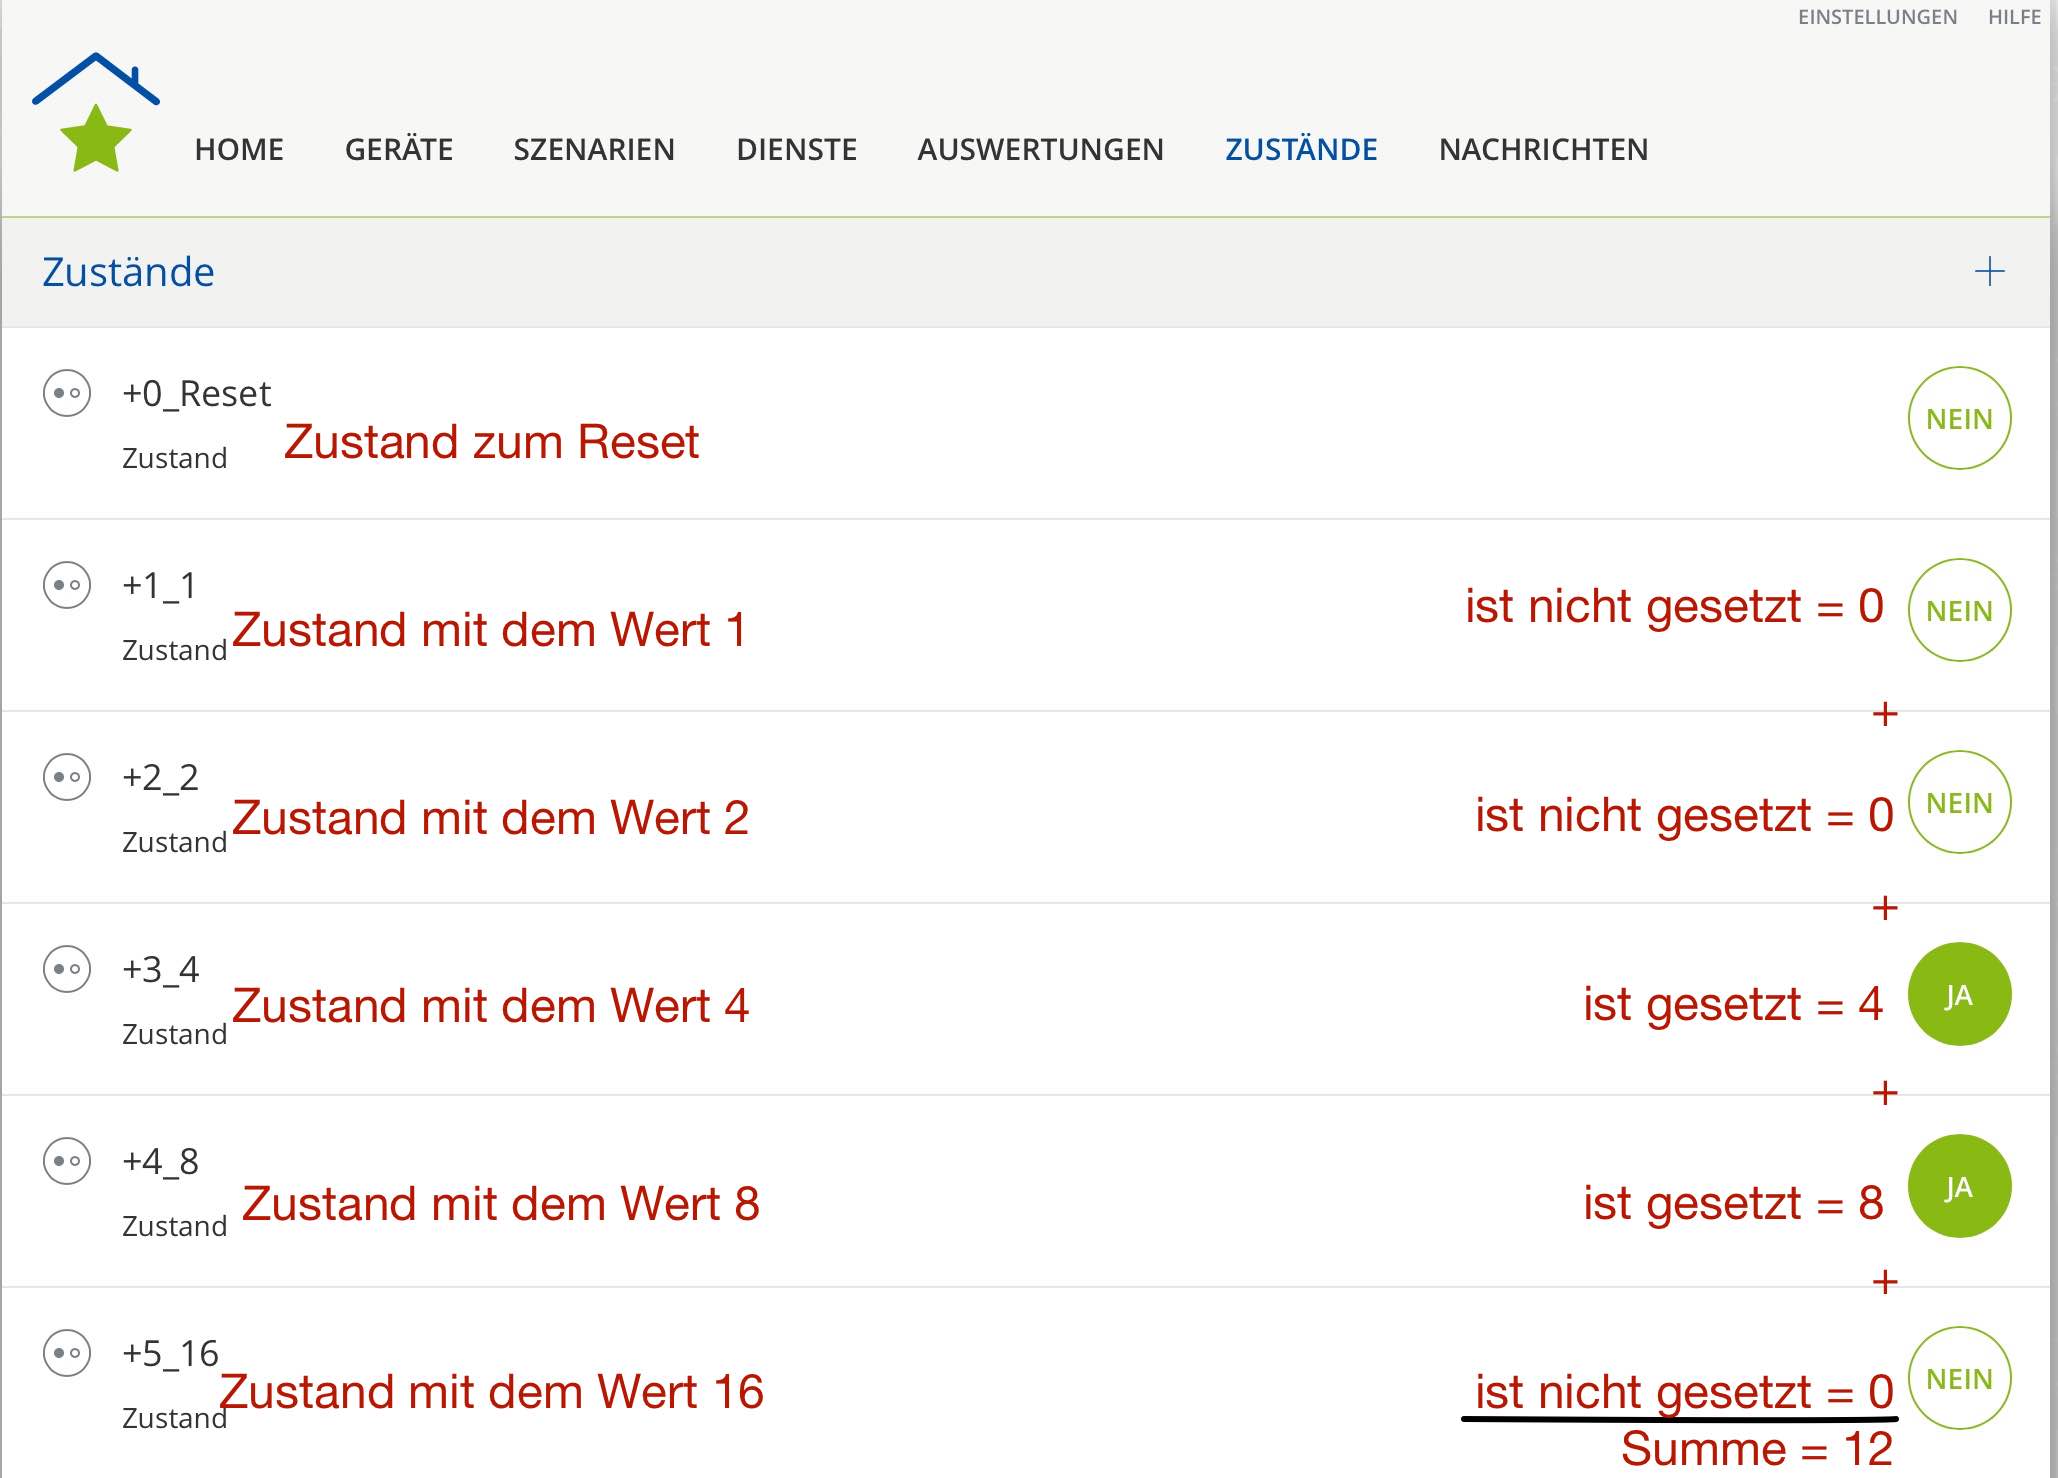
Task: Open EINSTELLUNGEN link at top
Action: [x=1877, y=17]
